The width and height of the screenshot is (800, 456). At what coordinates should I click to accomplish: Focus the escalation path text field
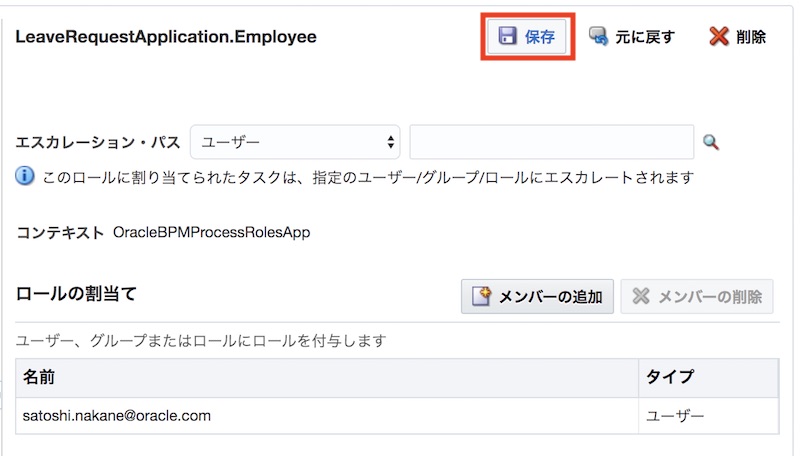[551, 142]
